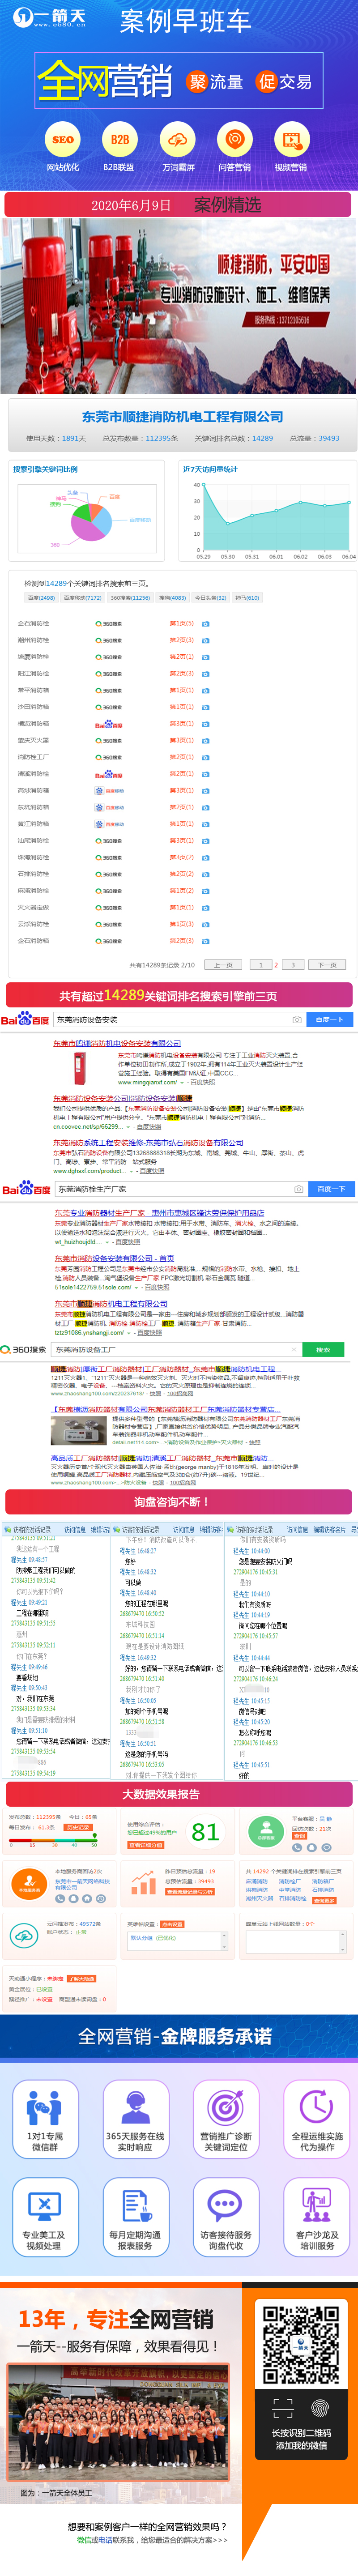
Task: Open the 今日头条(32) tab
Action: [210, 598]
